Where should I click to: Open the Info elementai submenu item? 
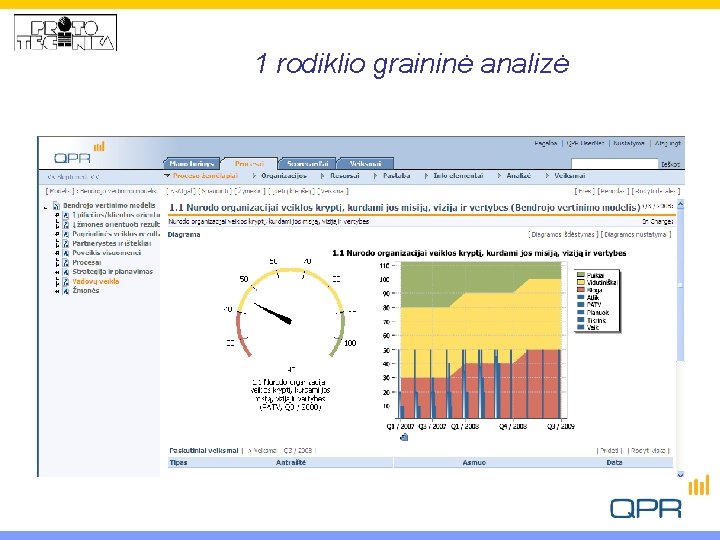[x=458, y=176]
